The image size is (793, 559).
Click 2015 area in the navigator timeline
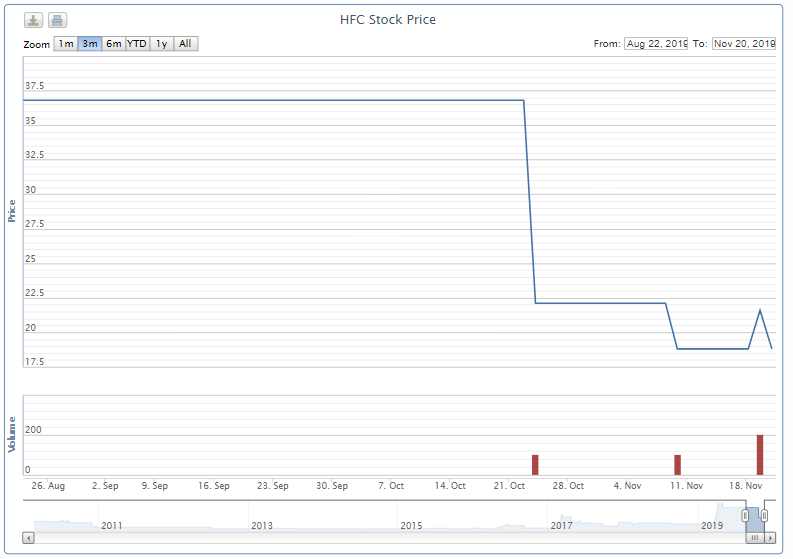point(411,526)
